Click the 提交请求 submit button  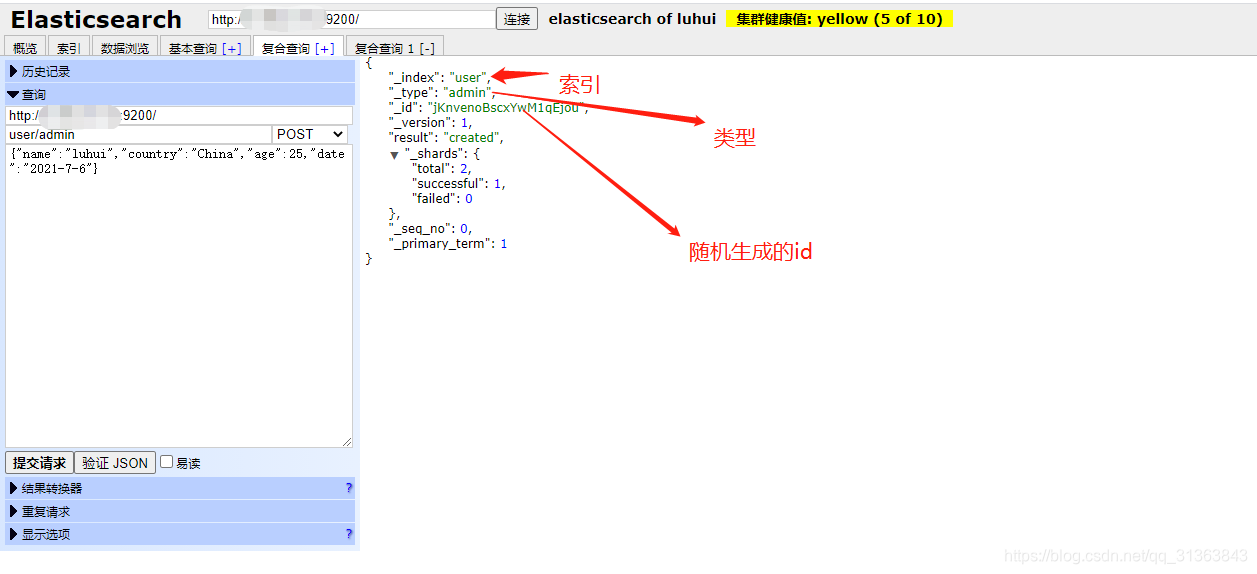[x=40, y=463]
